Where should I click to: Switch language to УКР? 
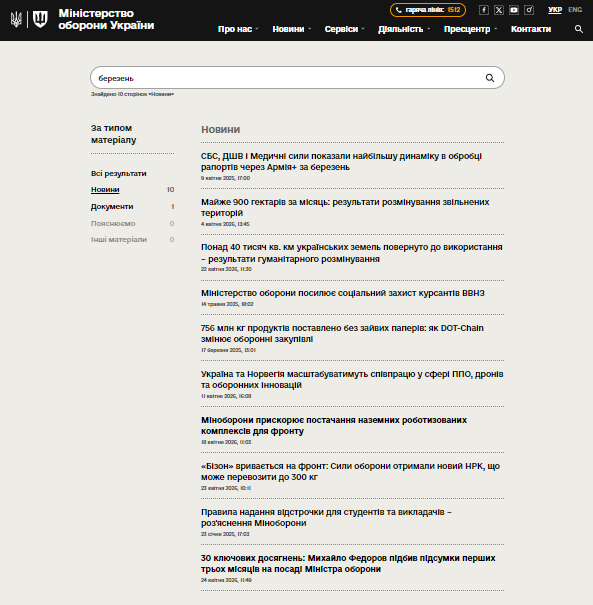pos(555,10)
